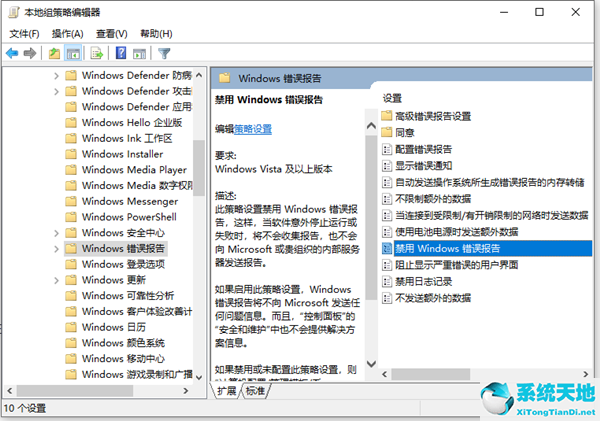The height and width of the screenshot is (421, 600).
Task: Click the settings list horizontal scrollbar thumb
Action: pyautogui.click(x=430, y=374)
